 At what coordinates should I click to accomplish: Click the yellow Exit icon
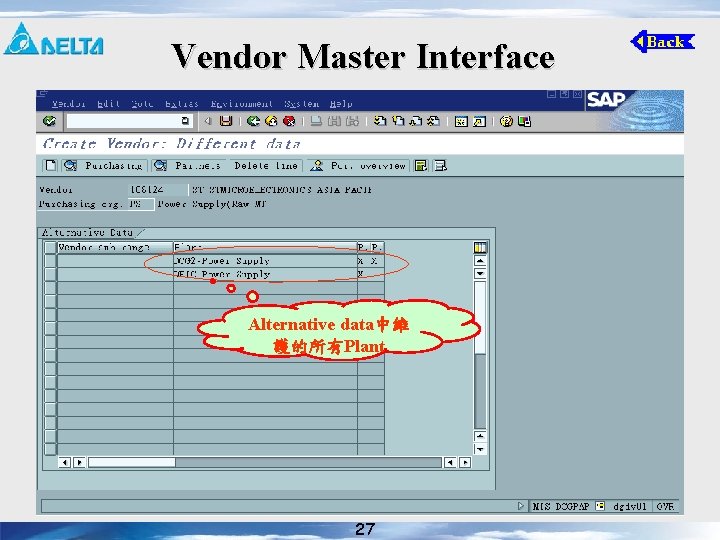(271, 121)
